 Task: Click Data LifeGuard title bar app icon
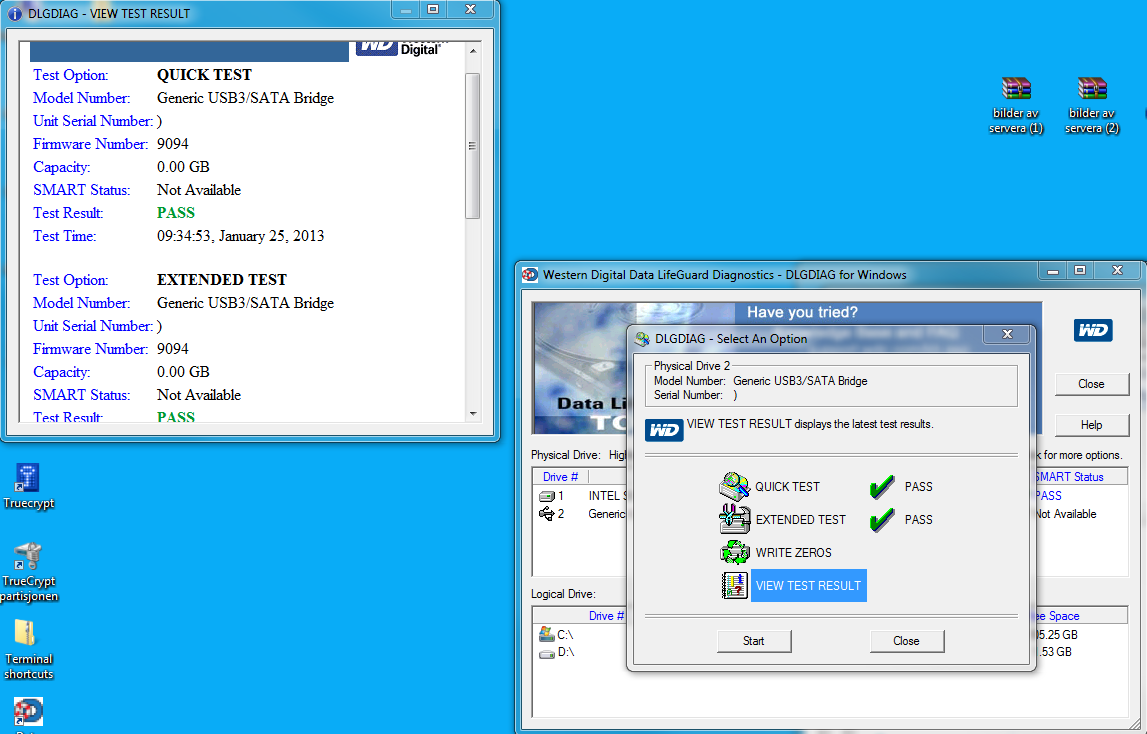pos(530,275)
